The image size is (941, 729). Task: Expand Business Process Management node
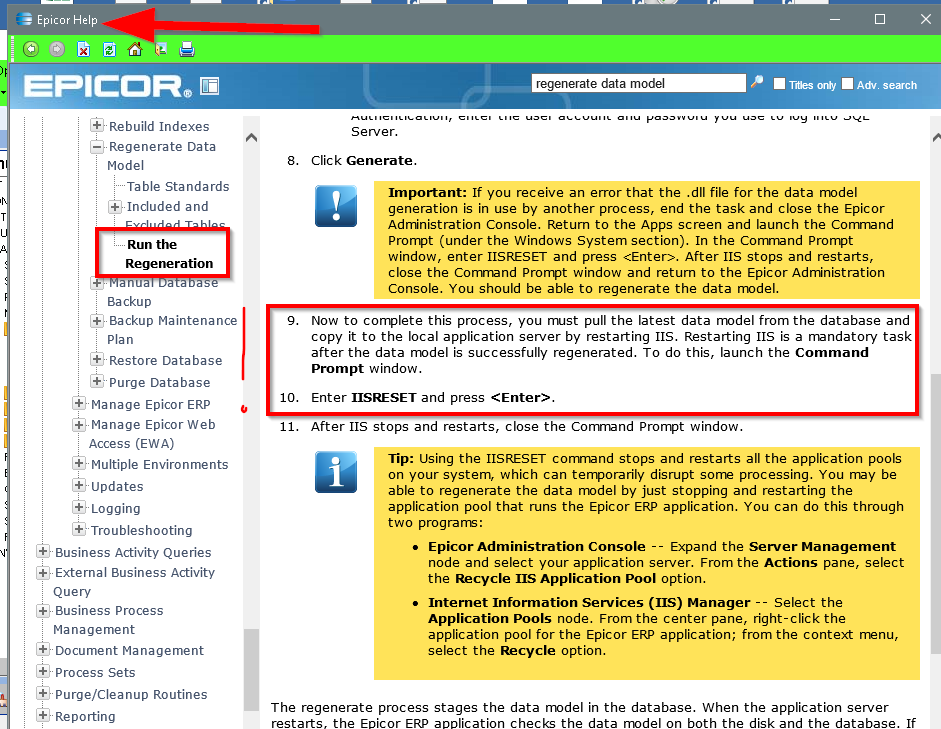pyautogui.click(x=43, y=610)
